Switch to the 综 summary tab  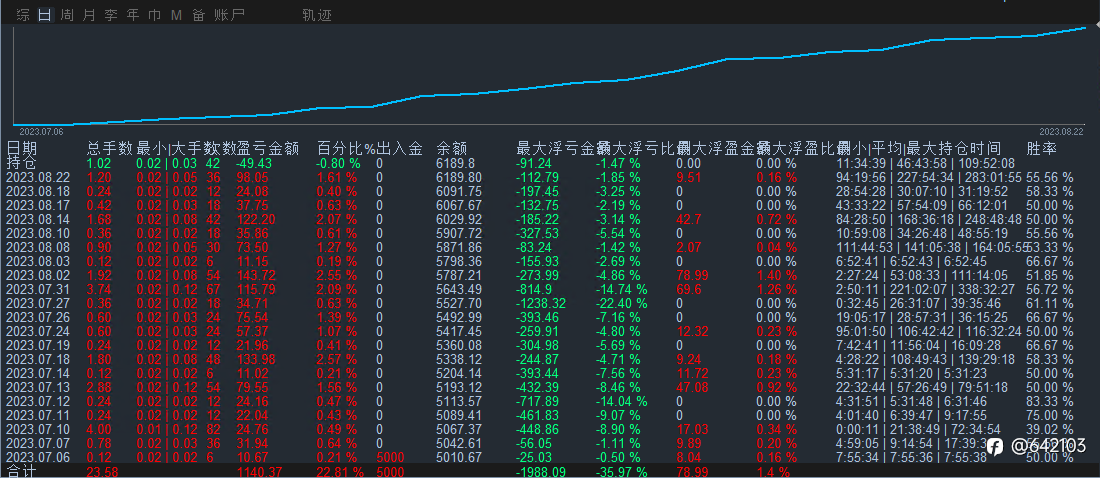click(23, 15)
